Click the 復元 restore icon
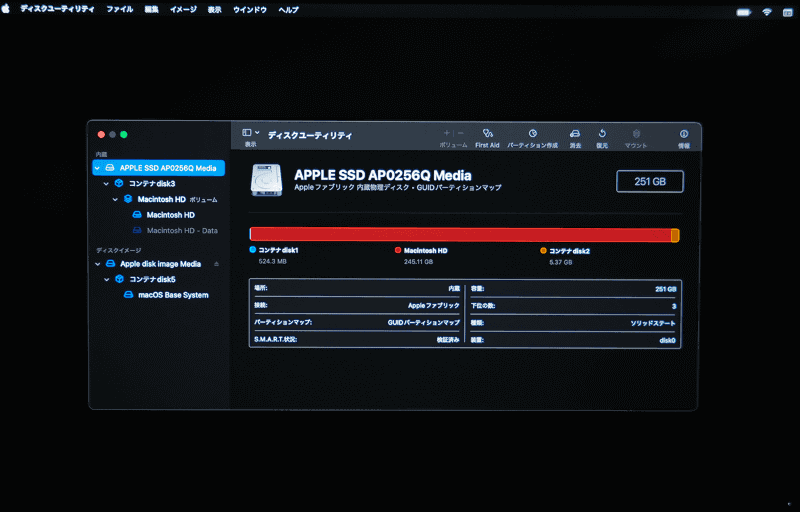800x512 pixels. [602, 134]
